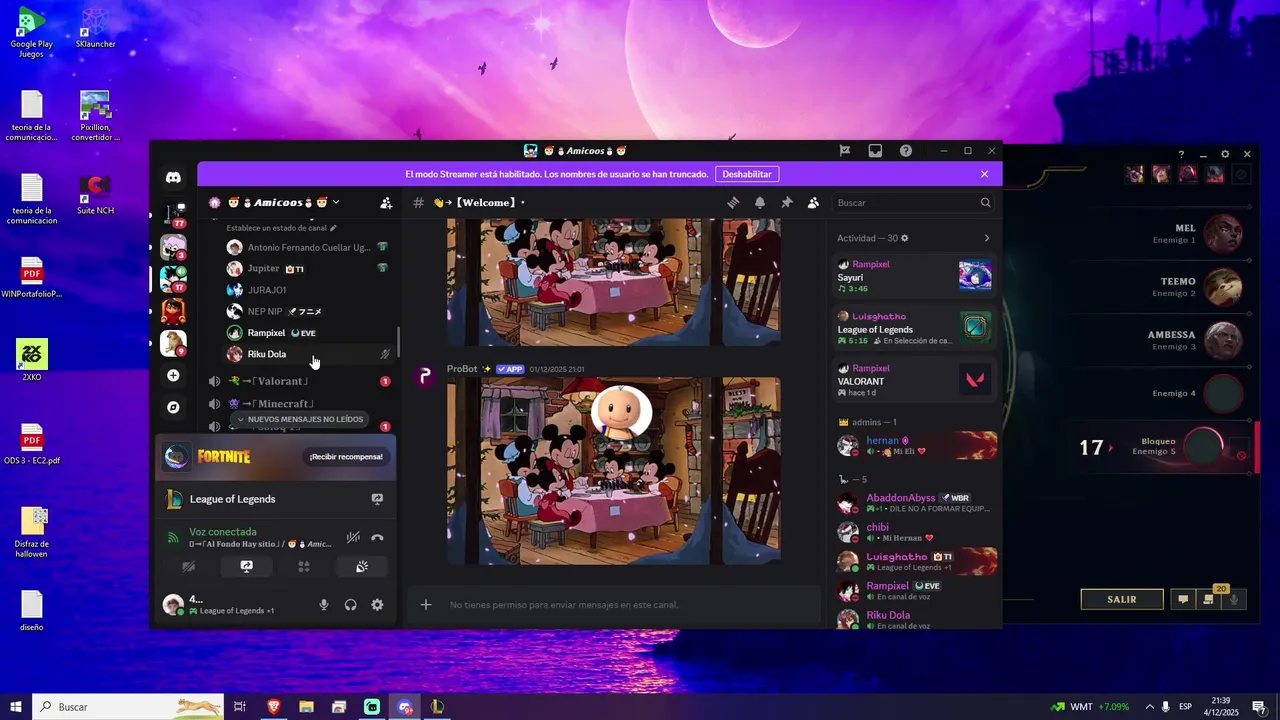Click the Windows taskbar Buscar search box
This screenshot has height=720, width=1280.
tap(128, 707)
